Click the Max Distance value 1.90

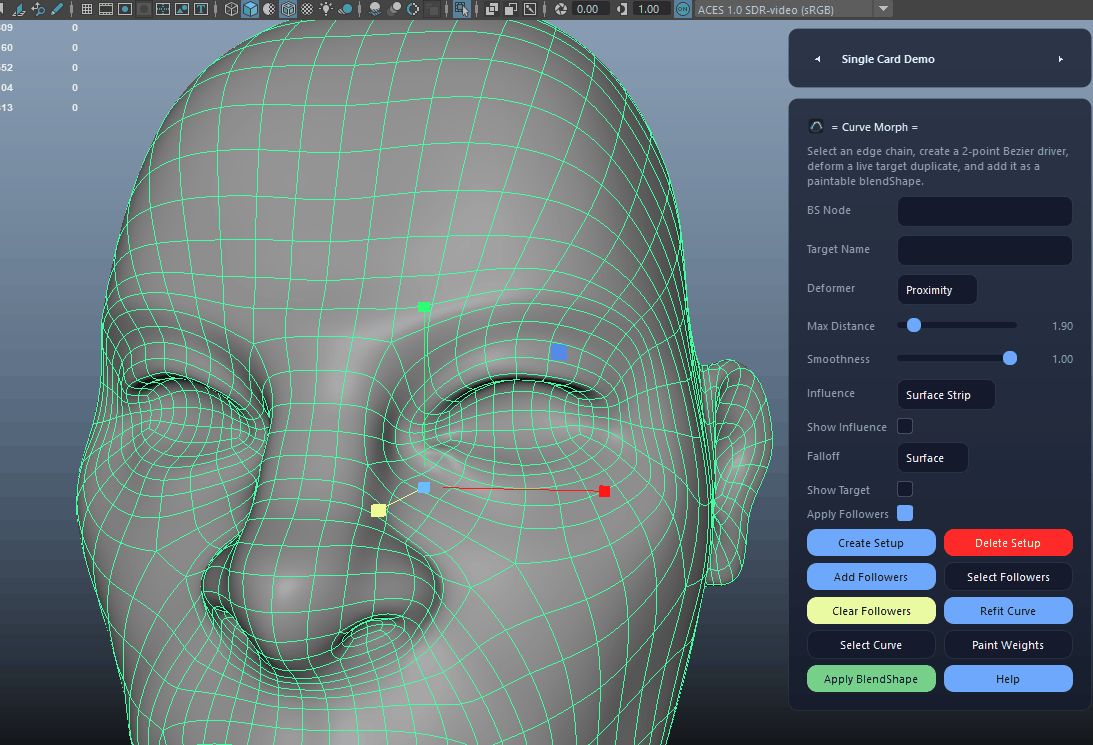click(1062, 326)
